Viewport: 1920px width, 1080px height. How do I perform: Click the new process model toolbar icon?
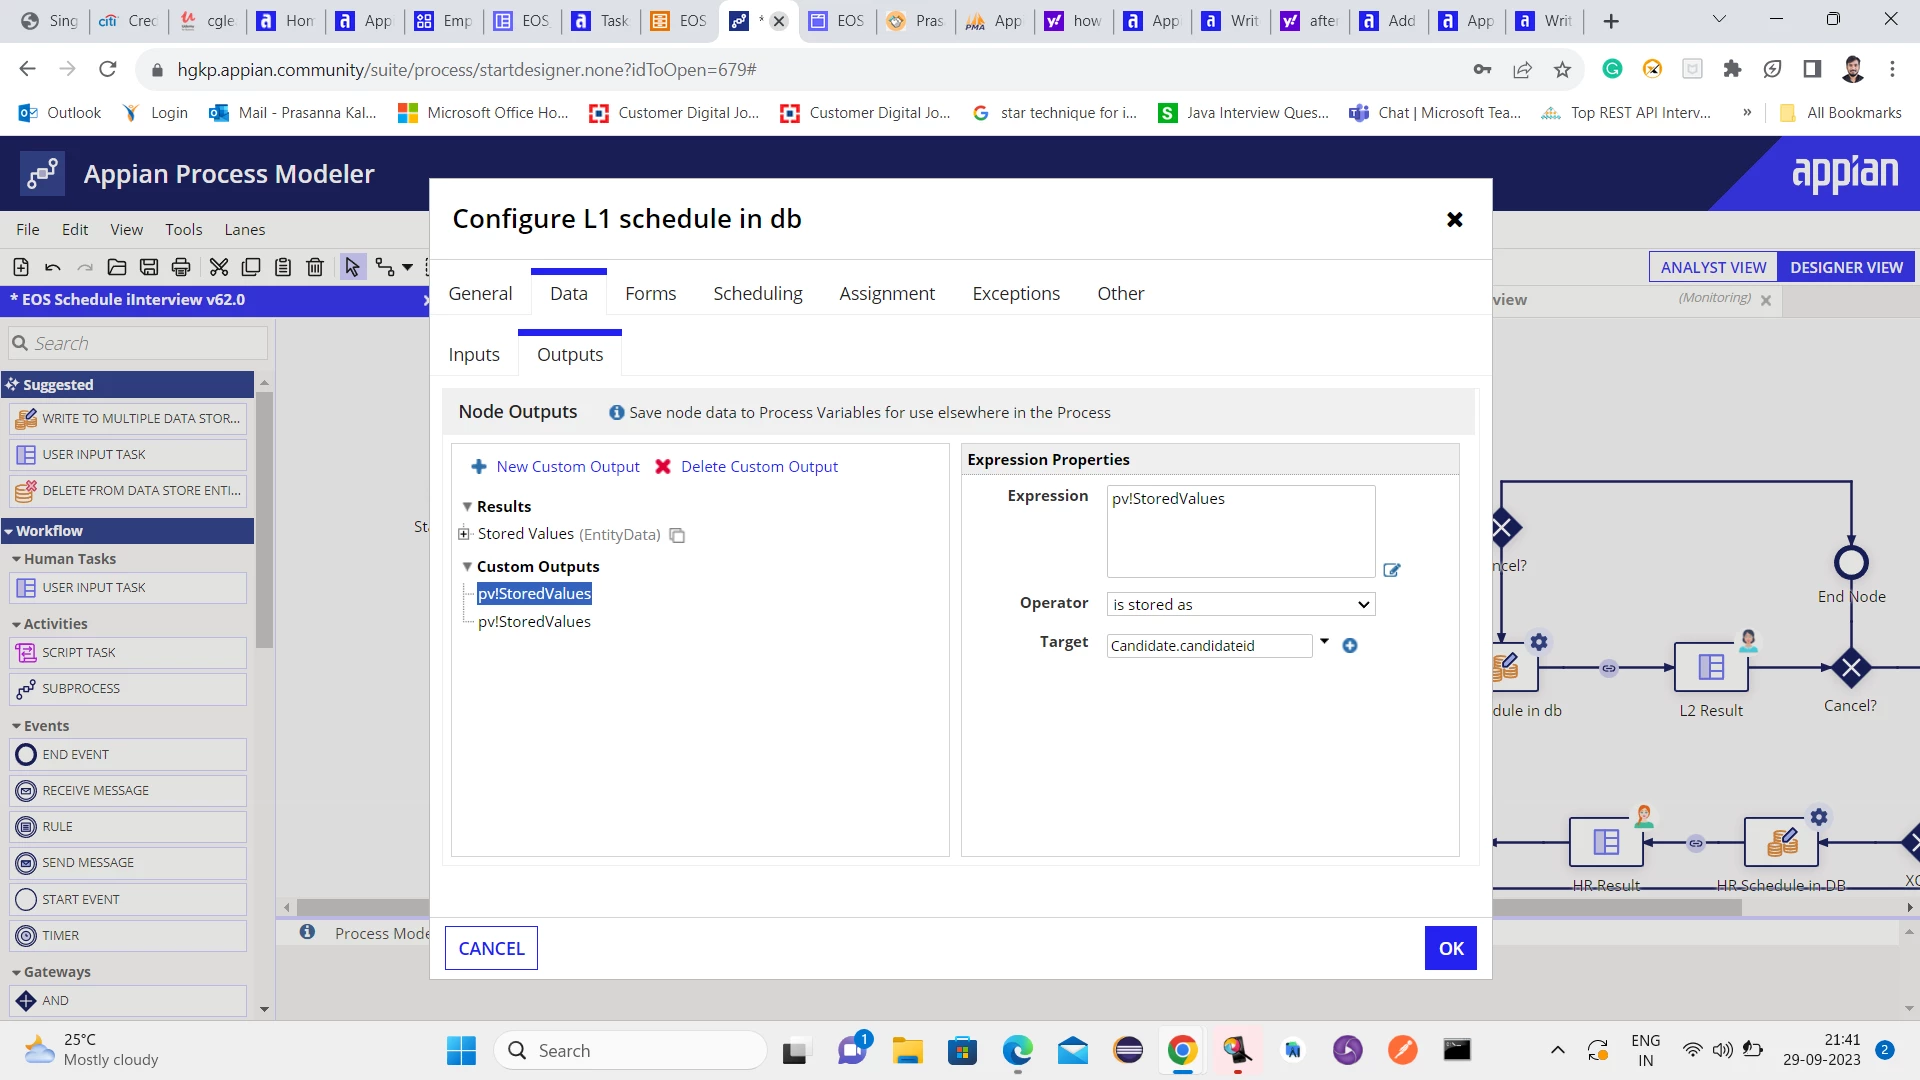(x=21, y=267)
